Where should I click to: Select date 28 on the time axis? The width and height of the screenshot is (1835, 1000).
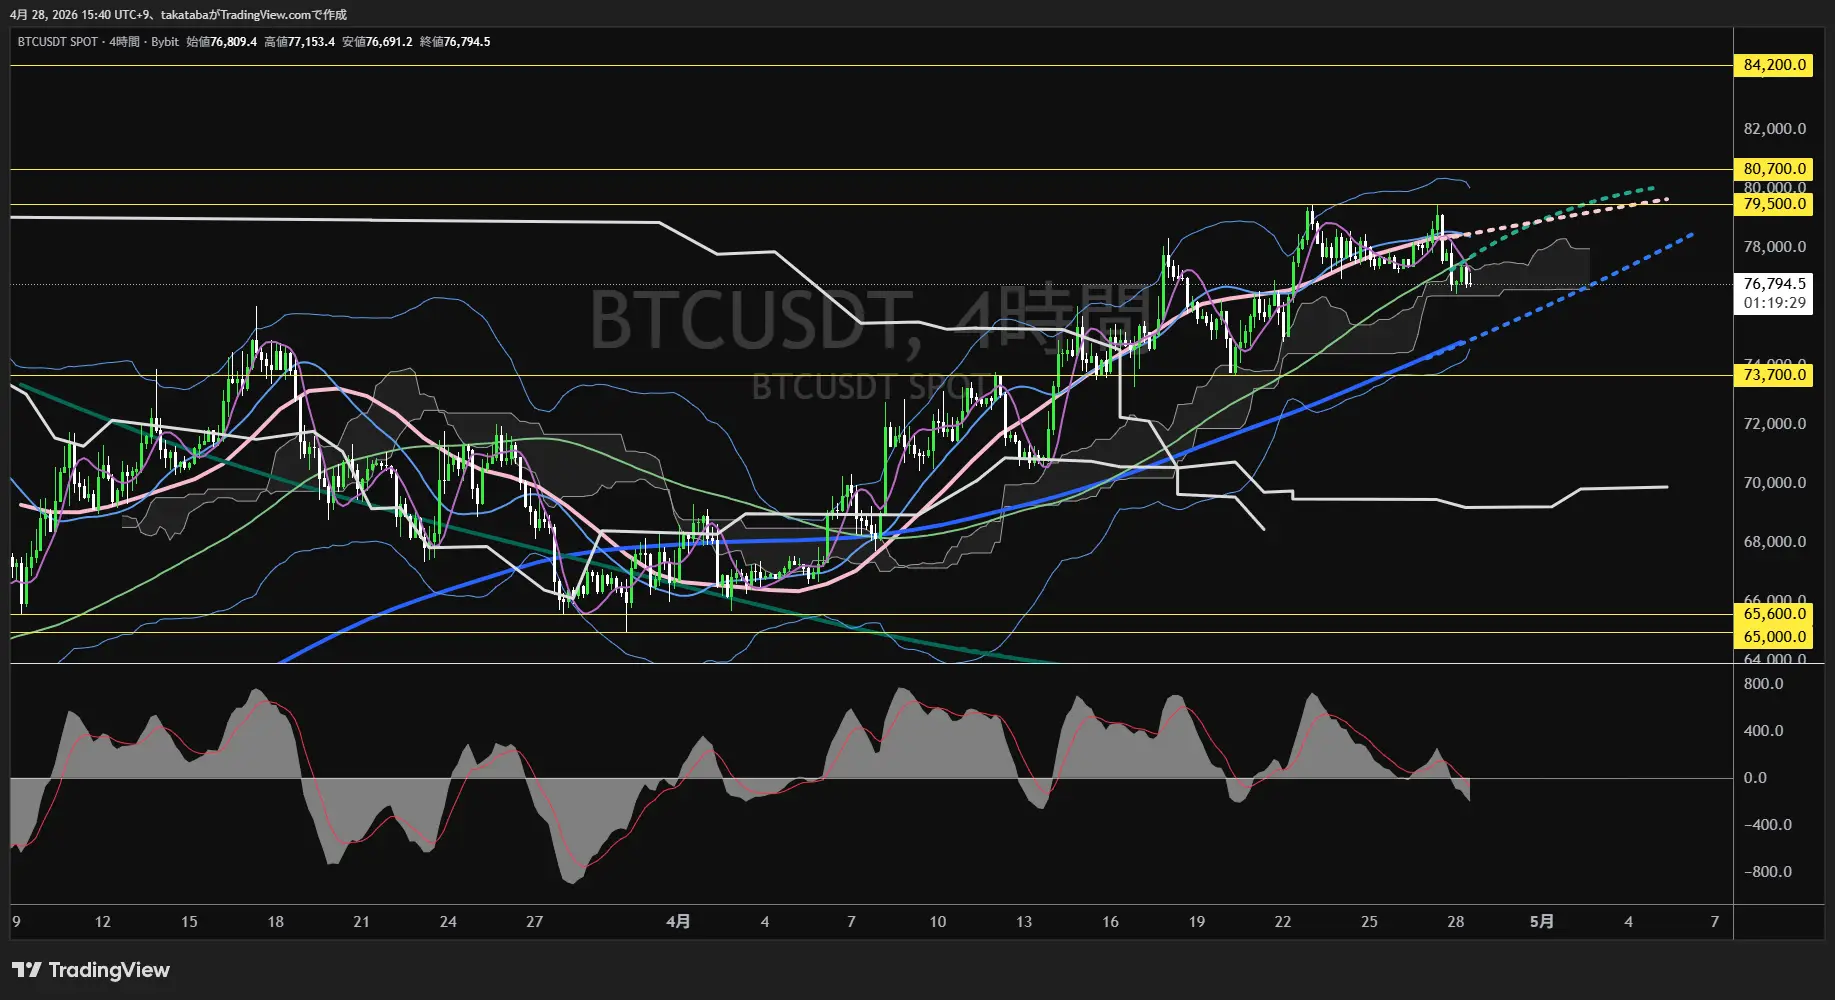pos(1455,922)
